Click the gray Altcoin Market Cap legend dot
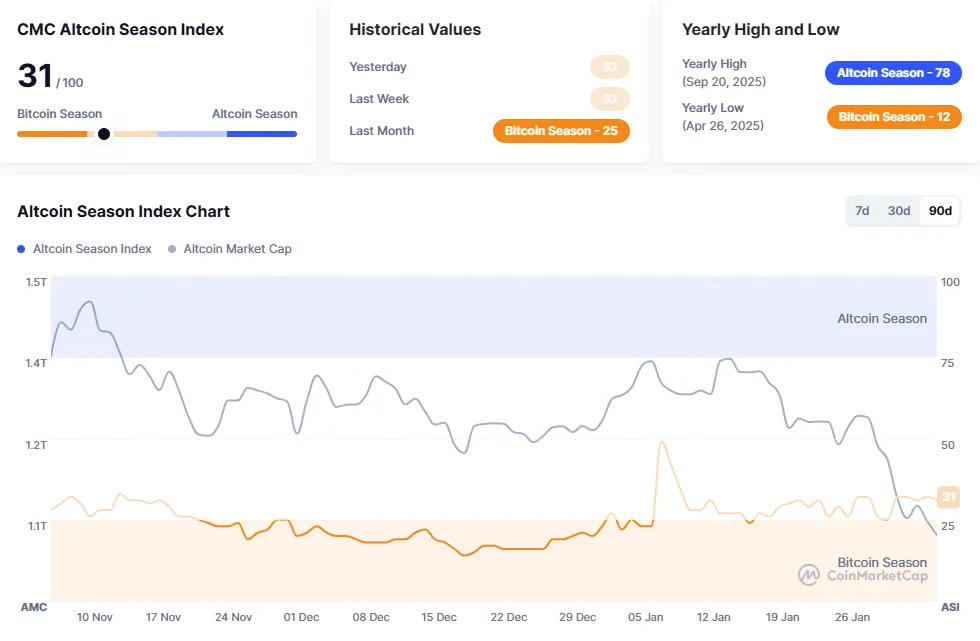 point(173,249)
